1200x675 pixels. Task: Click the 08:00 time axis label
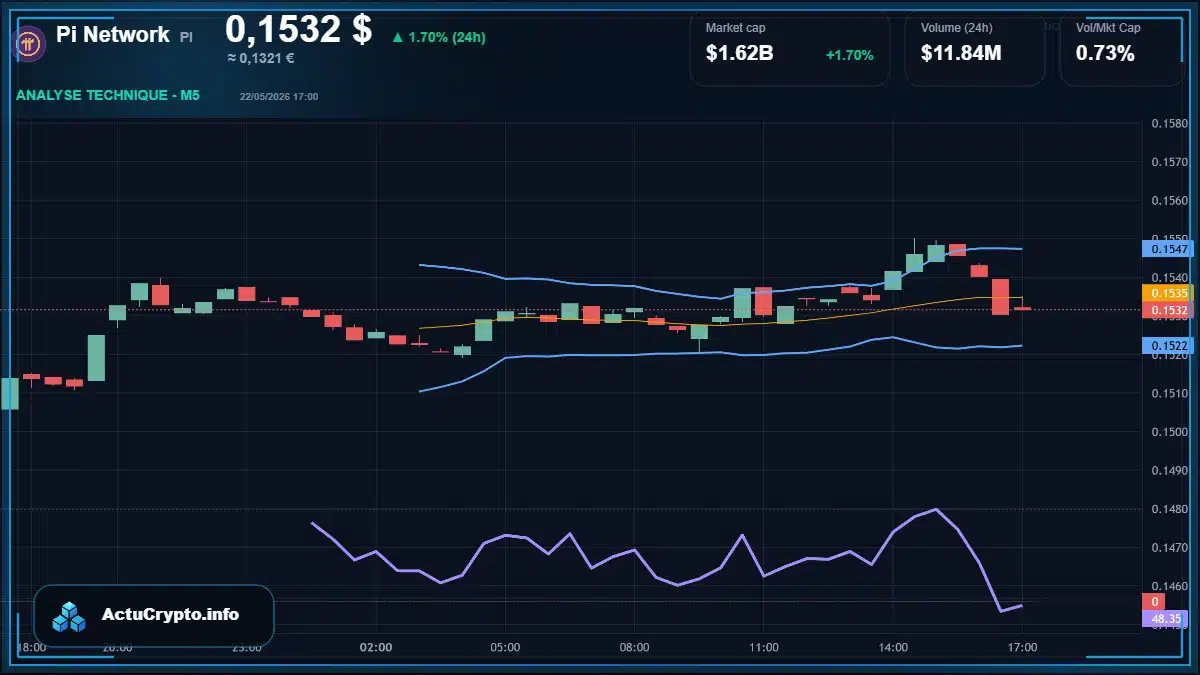(x=634, y=647)
